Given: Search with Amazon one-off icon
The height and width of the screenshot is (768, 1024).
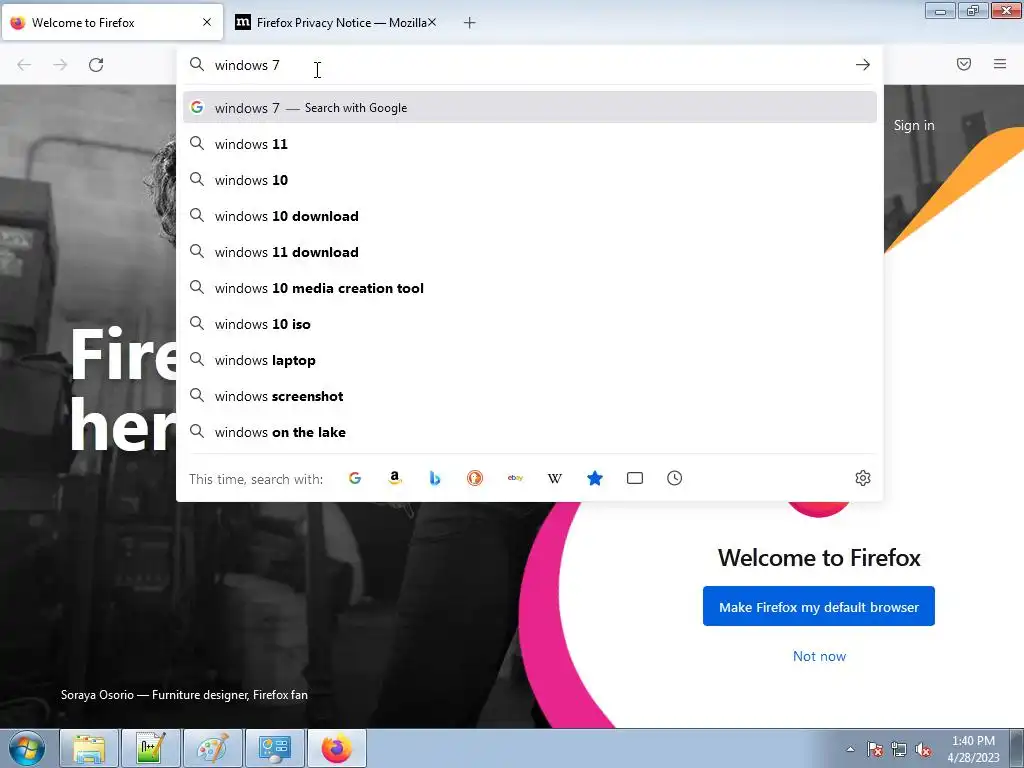Looking at the screenshot, I should click(394, 478).
